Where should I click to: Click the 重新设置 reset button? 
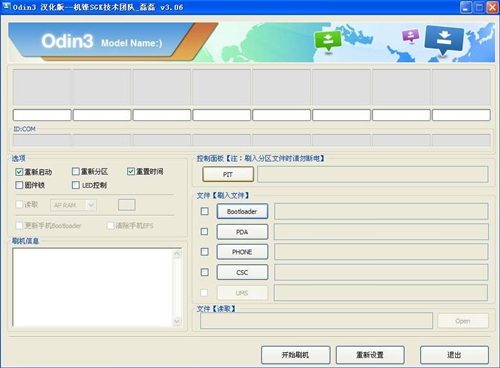[x=370, y=355]
